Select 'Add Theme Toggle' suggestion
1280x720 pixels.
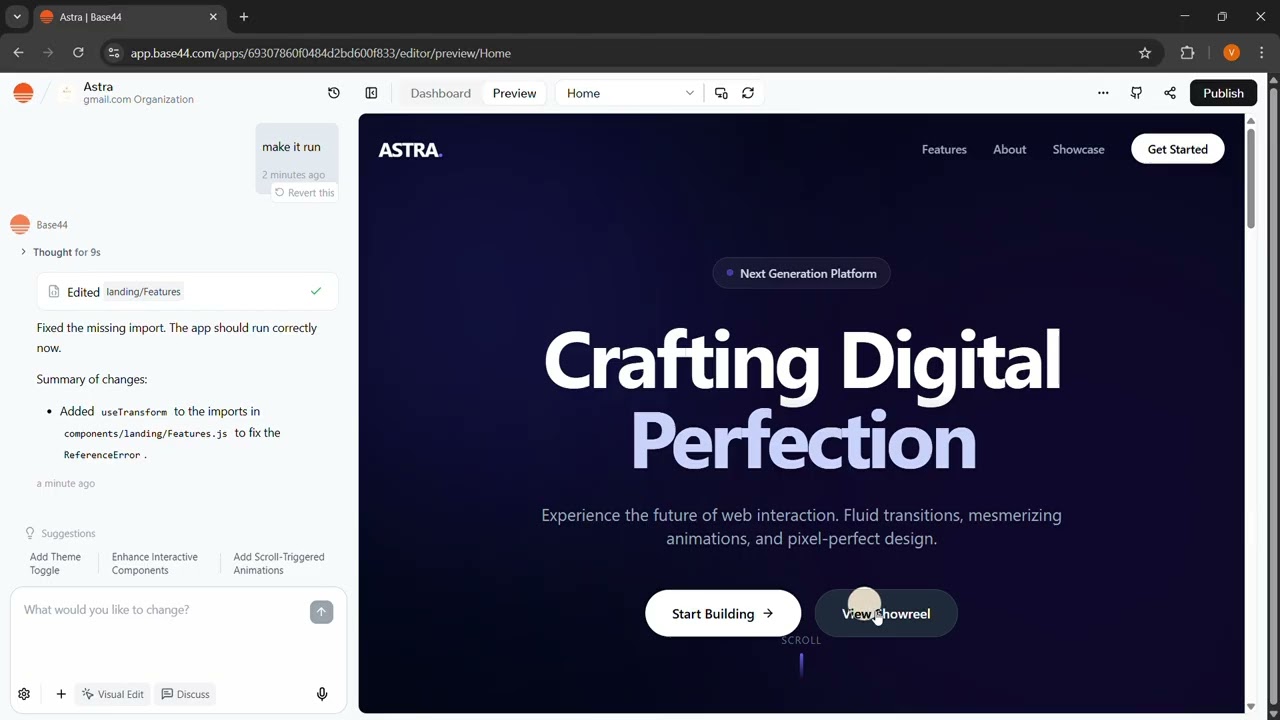click(55, 563)
